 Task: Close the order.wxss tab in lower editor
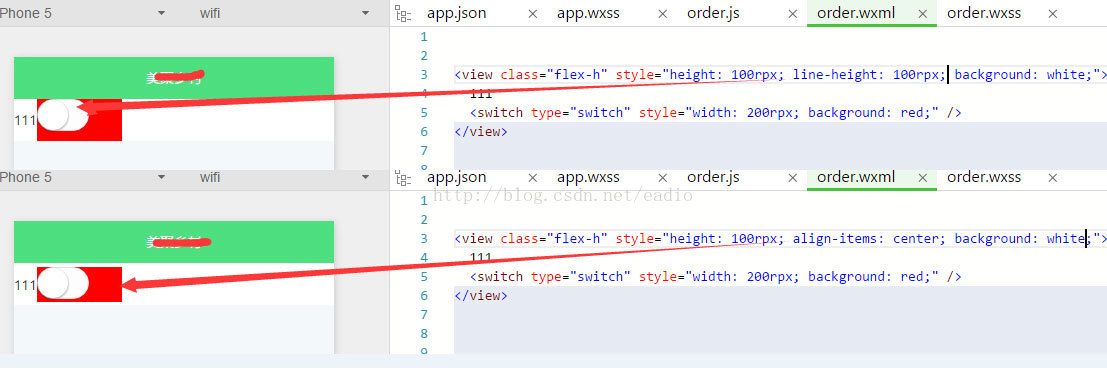tap(1053, 177)
